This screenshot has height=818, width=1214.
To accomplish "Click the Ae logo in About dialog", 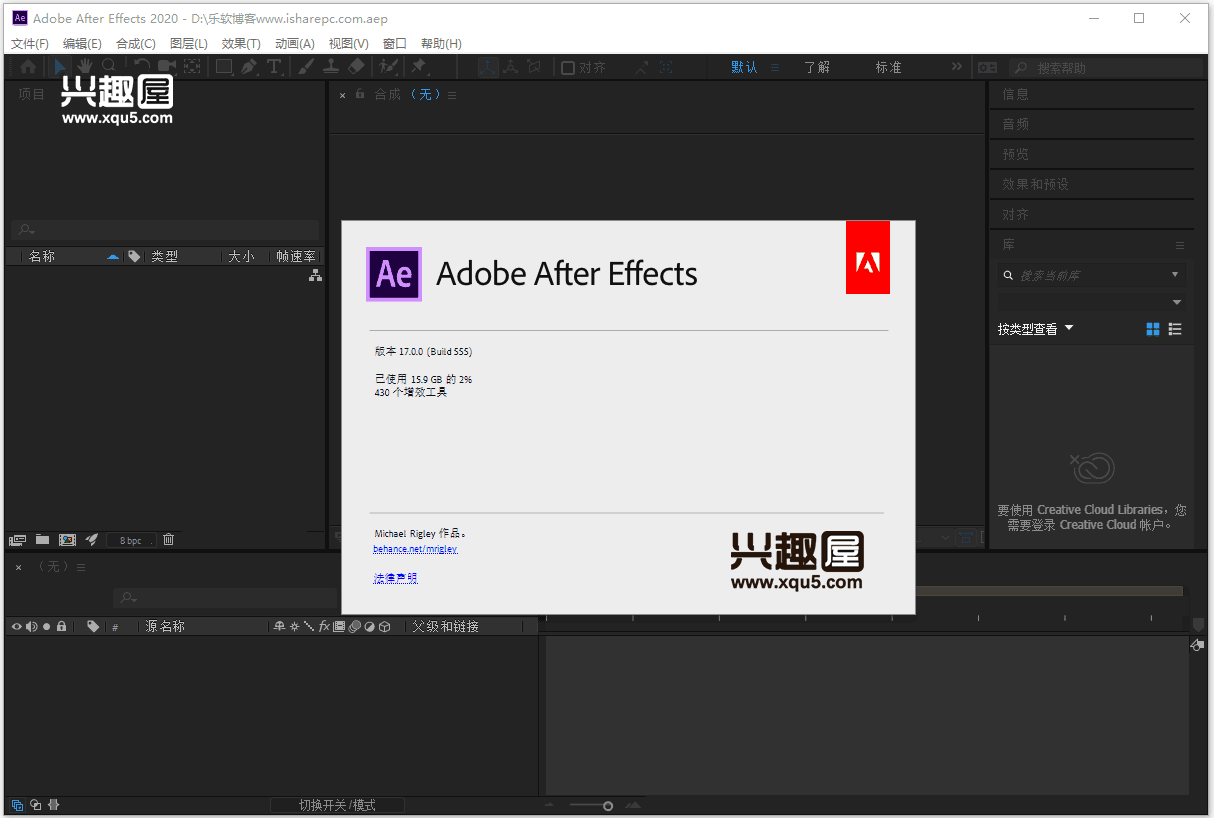I will click(x=394, y=274).
